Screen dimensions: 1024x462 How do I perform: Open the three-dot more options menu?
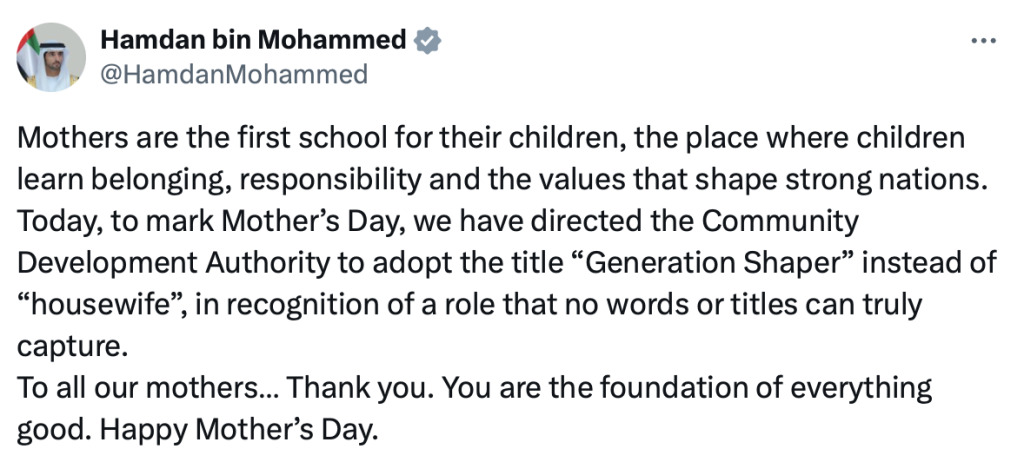(984, 41)
